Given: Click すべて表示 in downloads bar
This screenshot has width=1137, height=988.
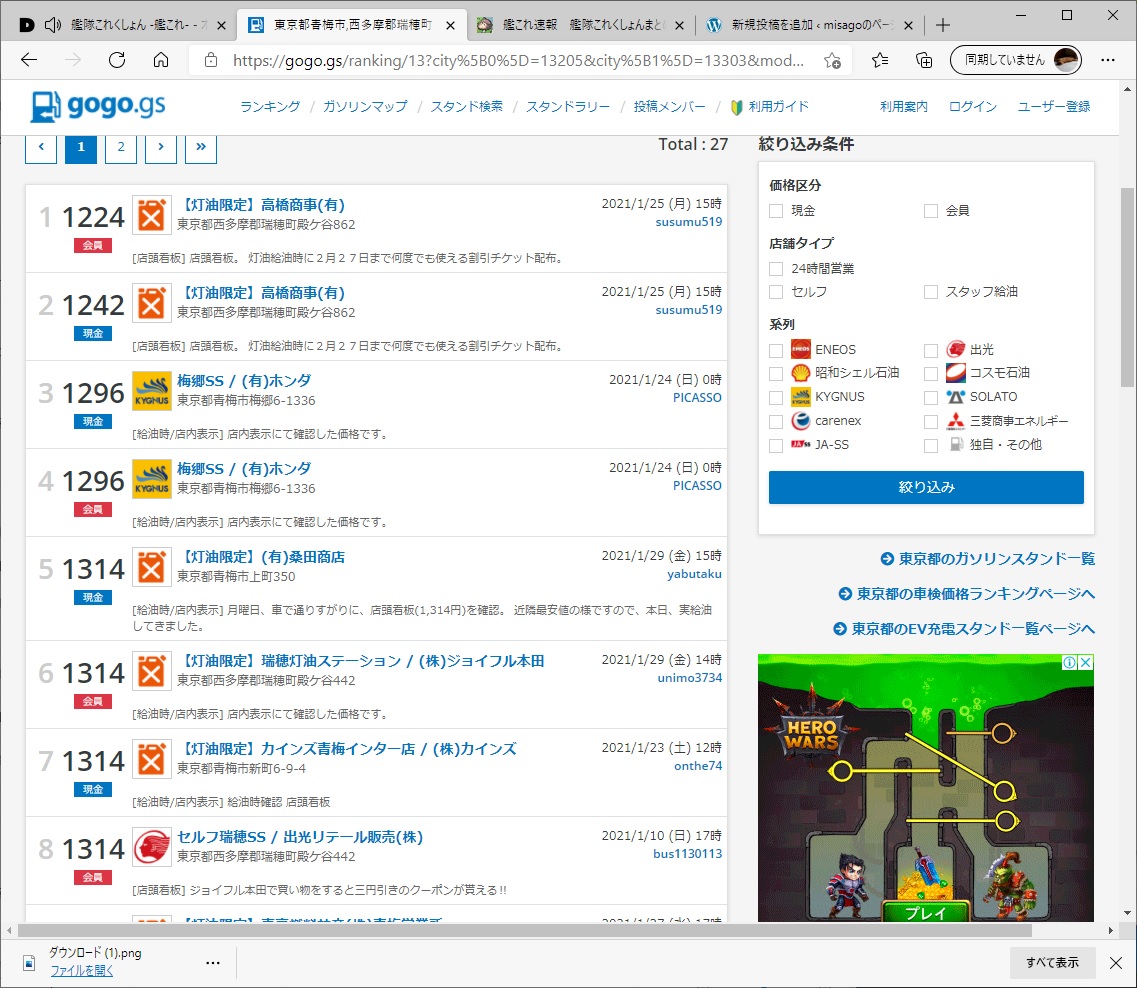Looking at the screenshot, I should [x=1052, y=963].
